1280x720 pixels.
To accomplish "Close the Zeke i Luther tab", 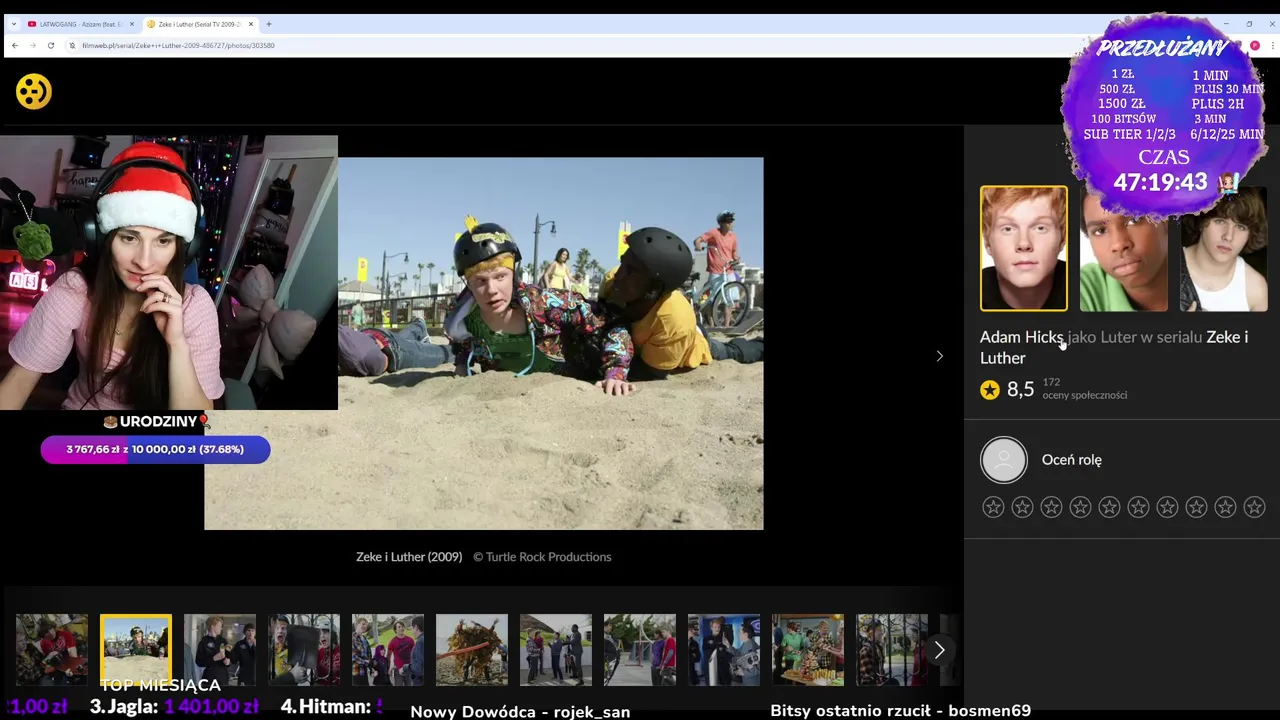I will (x=251, y=24).
